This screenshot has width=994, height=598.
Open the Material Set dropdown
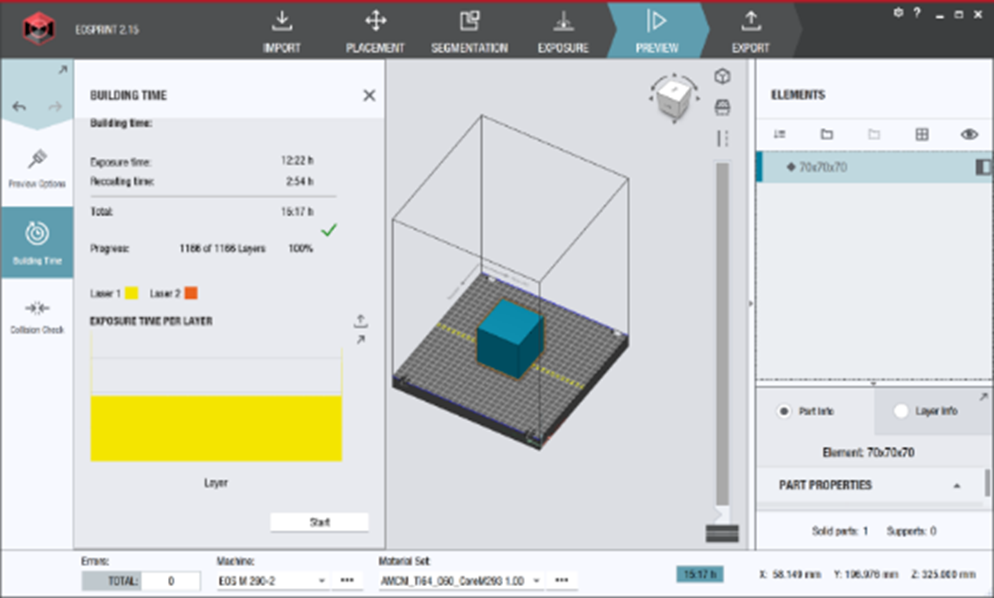coord(461,580)
